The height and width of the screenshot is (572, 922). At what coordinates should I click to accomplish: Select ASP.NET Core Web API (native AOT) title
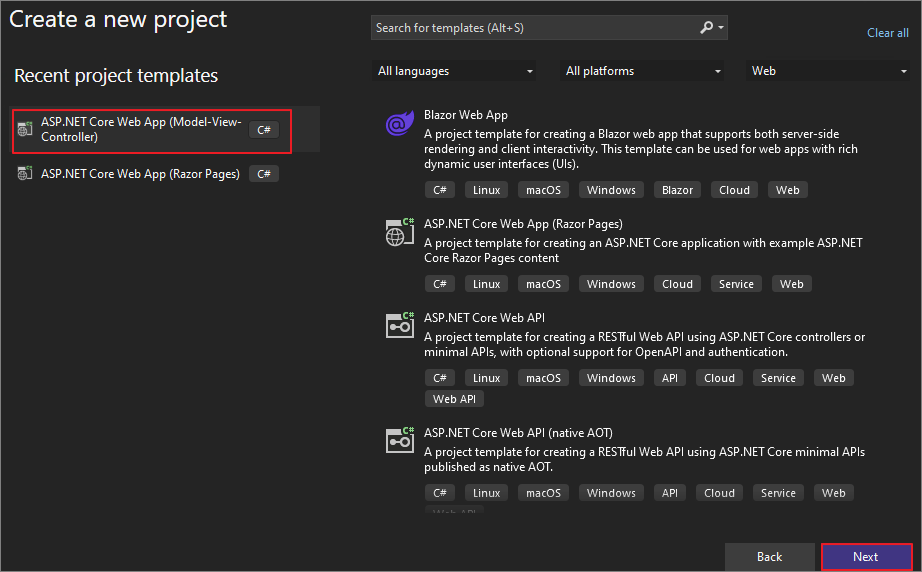click(x=518, y=433)
